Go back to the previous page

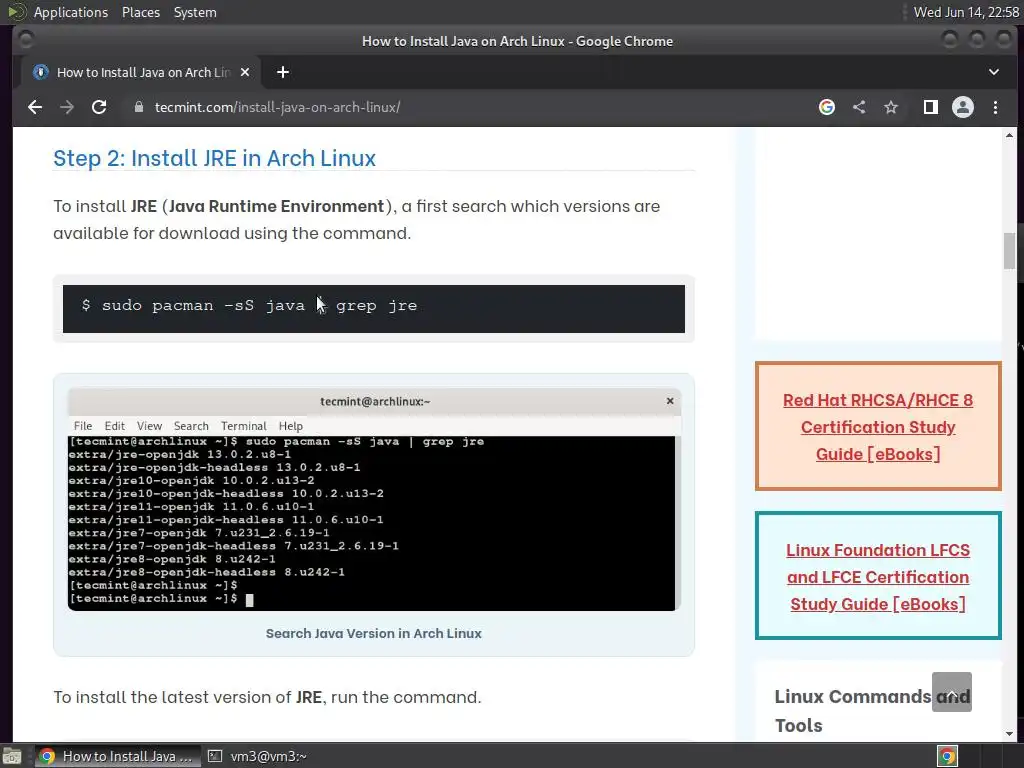35,107
